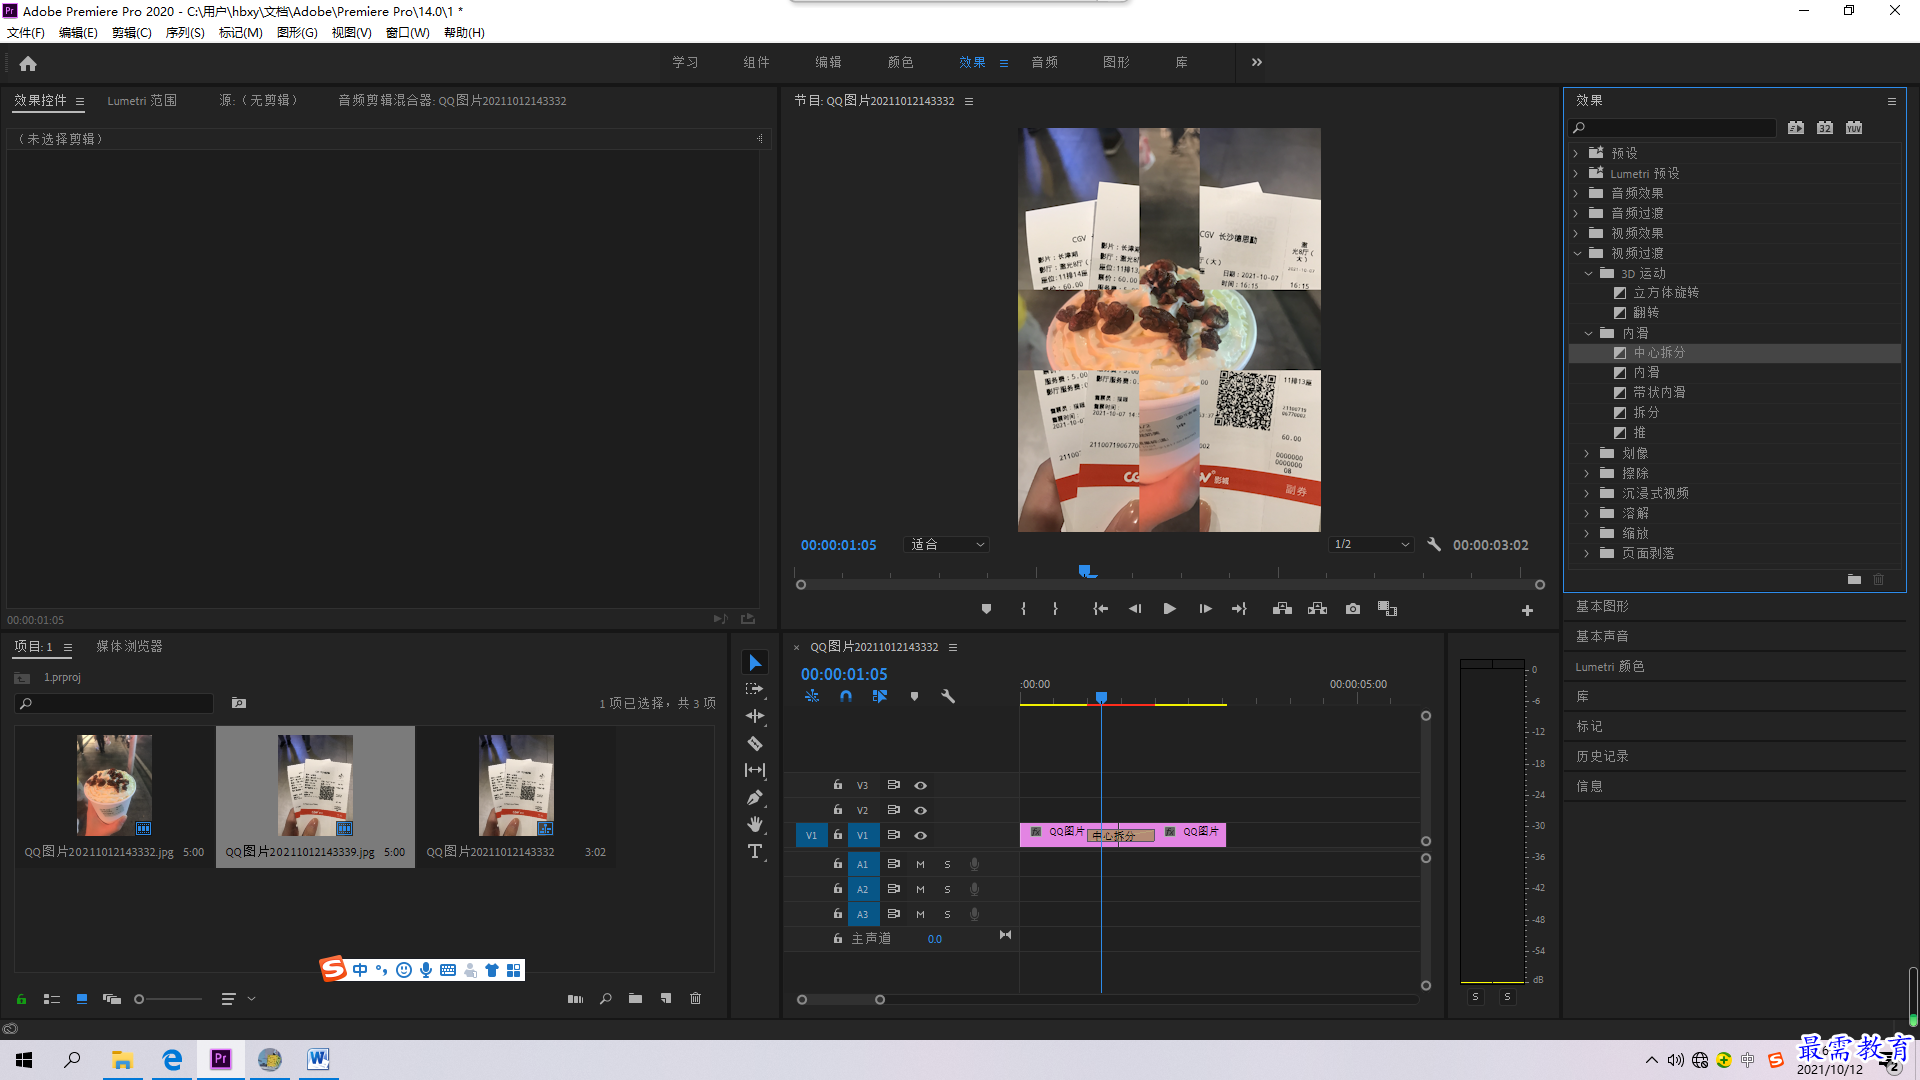Open the 基本图形 panel

(1602, 606)
